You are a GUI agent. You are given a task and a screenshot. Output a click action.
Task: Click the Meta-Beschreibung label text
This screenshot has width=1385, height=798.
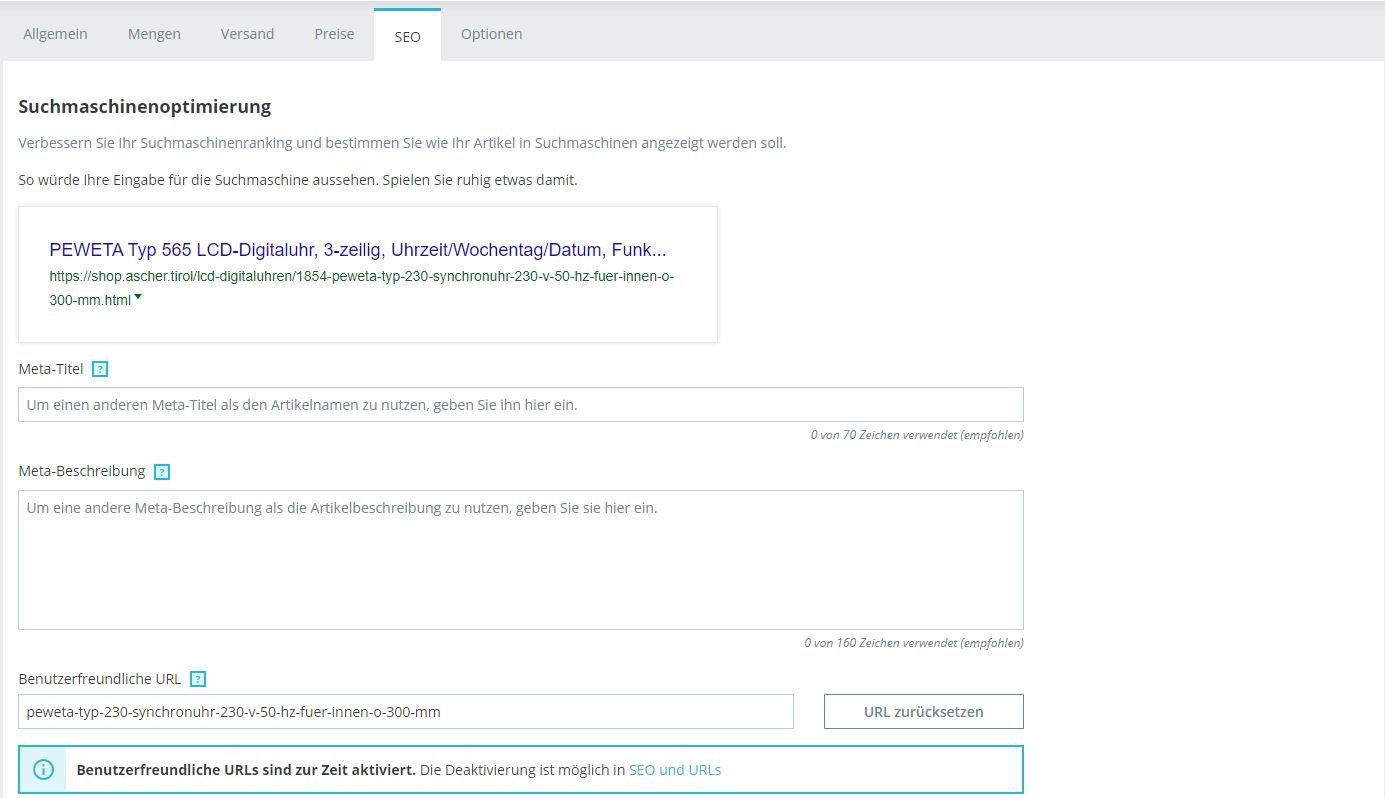pyautogui.click(x=82, y=471)
